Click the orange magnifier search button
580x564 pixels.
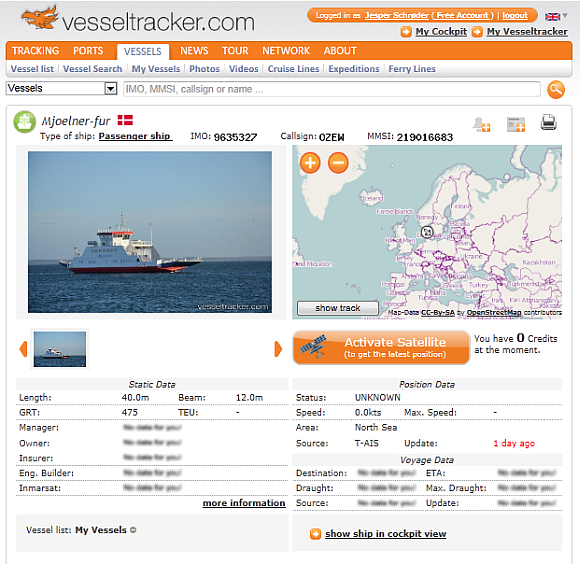pos(556,90)
